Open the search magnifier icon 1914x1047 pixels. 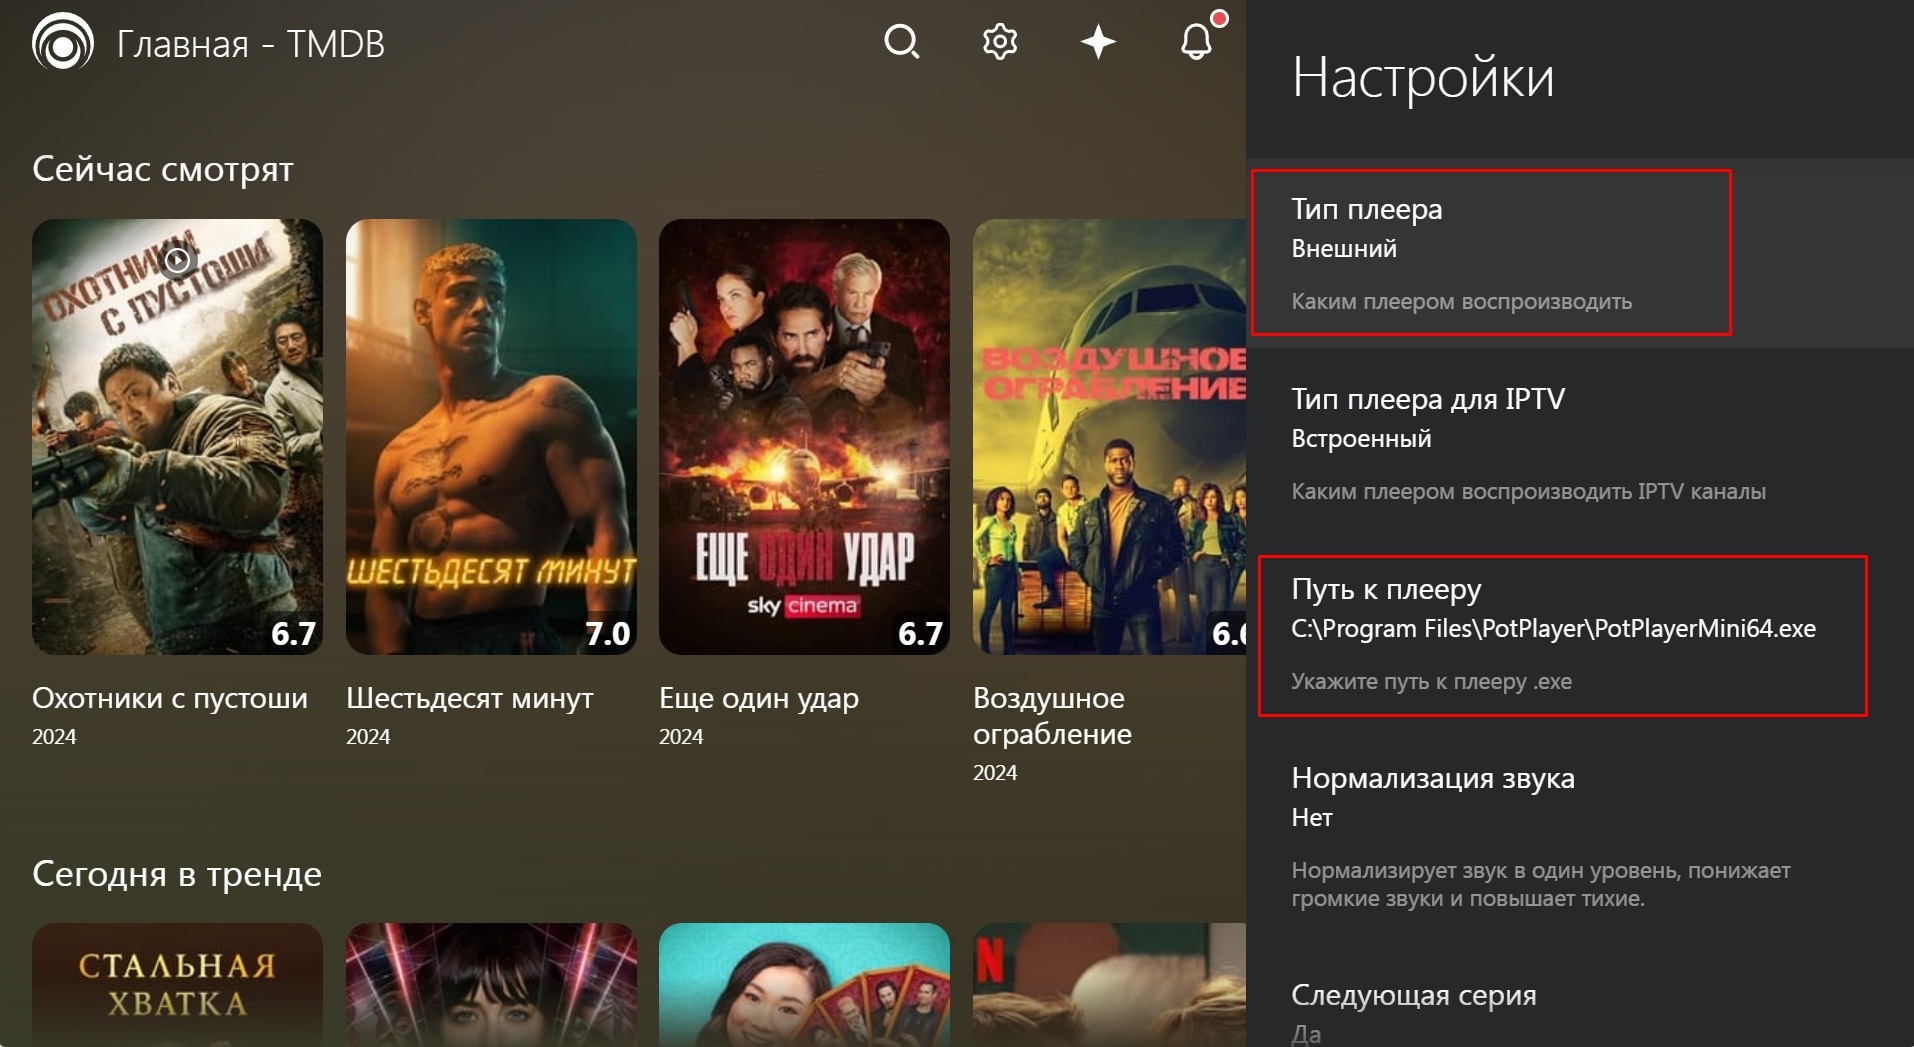pos(901,42)
